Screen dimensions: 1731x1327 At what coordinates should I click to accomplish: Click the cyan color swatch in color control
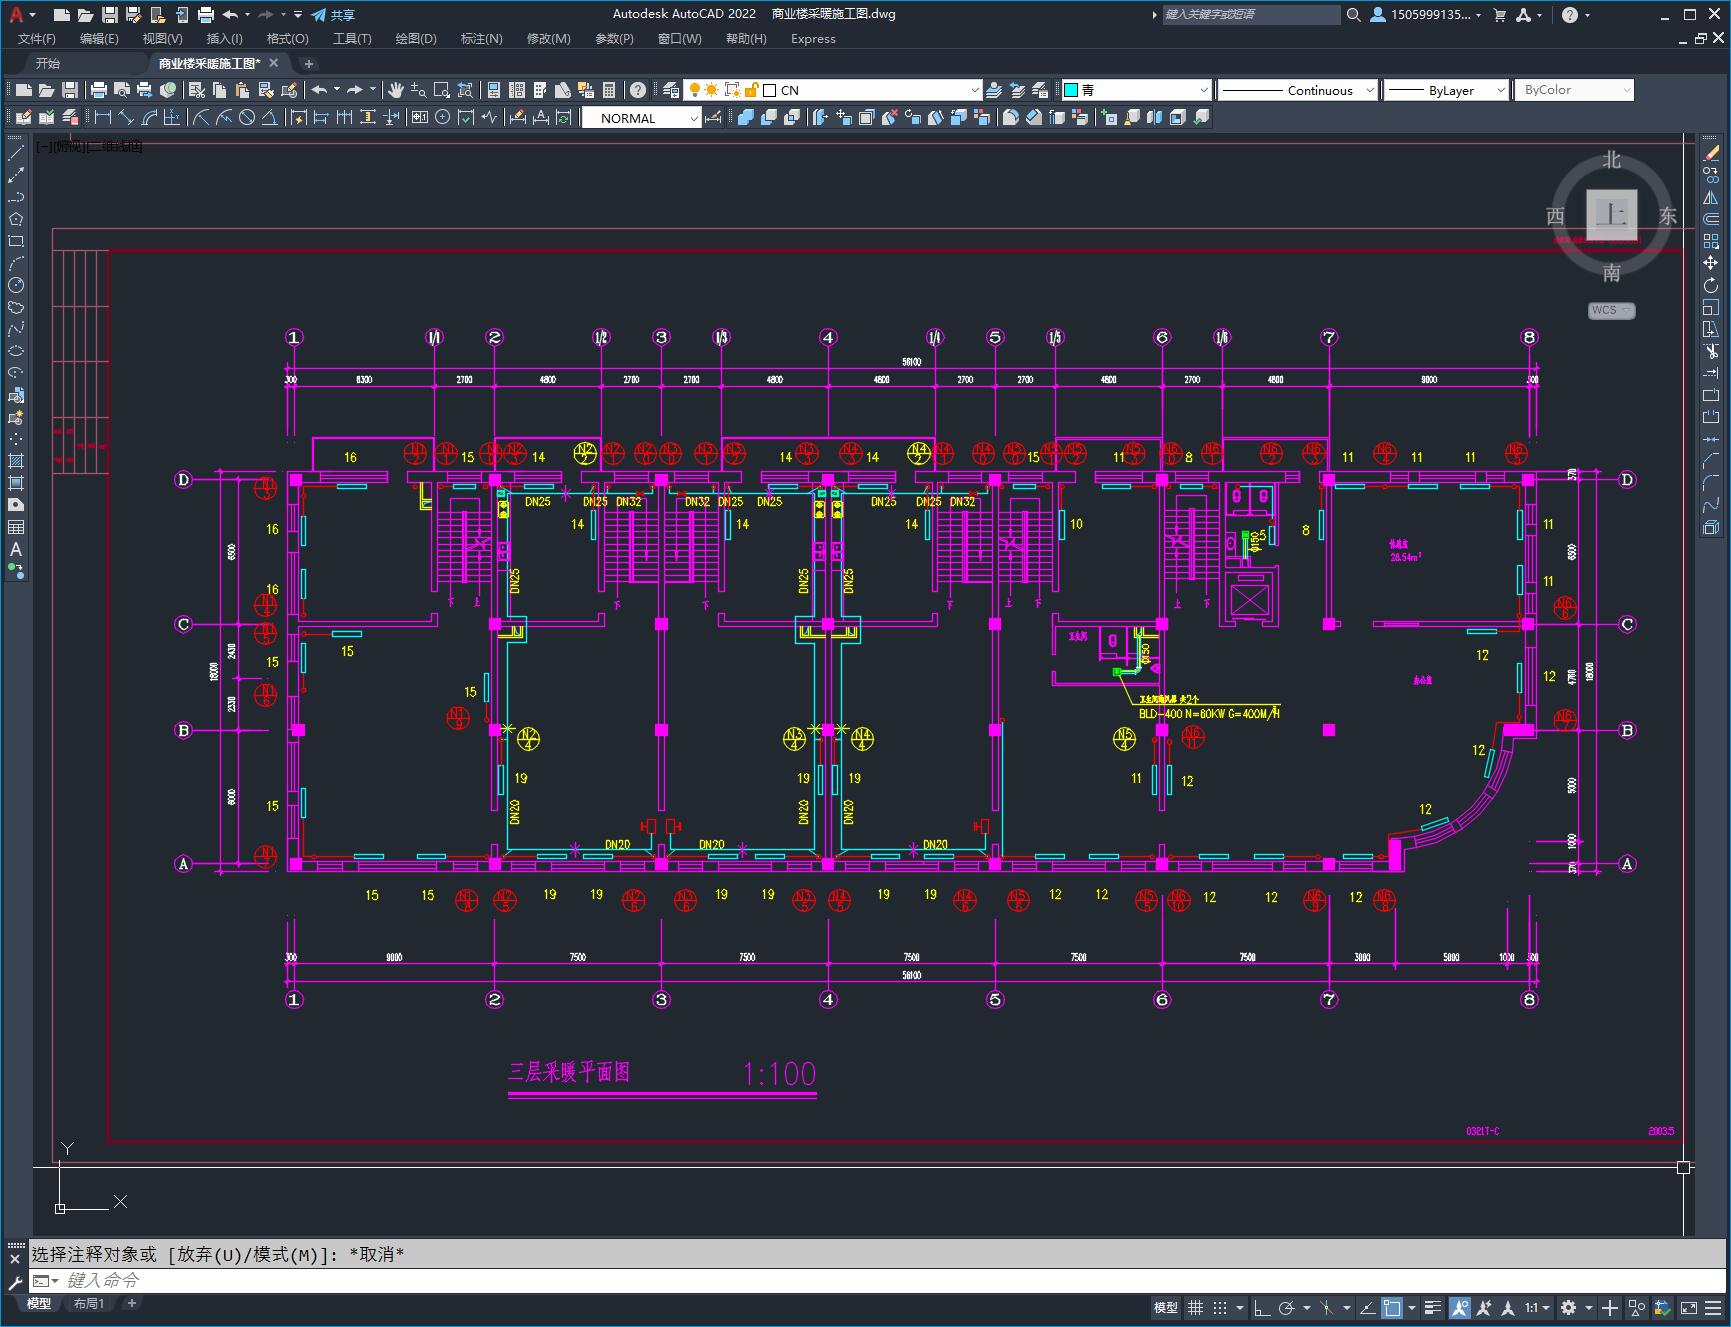(1071, 90)
